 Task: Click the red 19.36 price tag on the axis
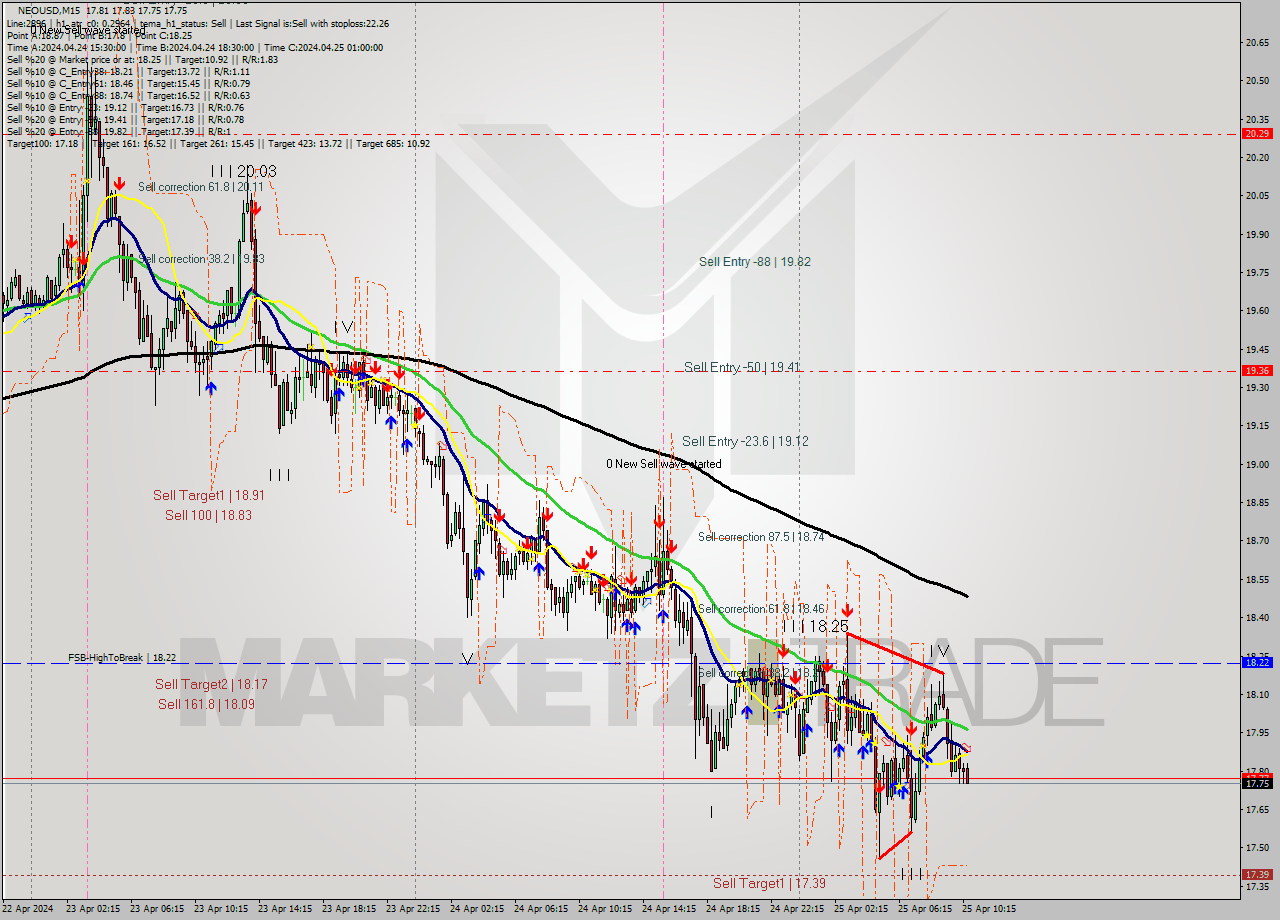pyautogui.click(x=1257, y=370)
